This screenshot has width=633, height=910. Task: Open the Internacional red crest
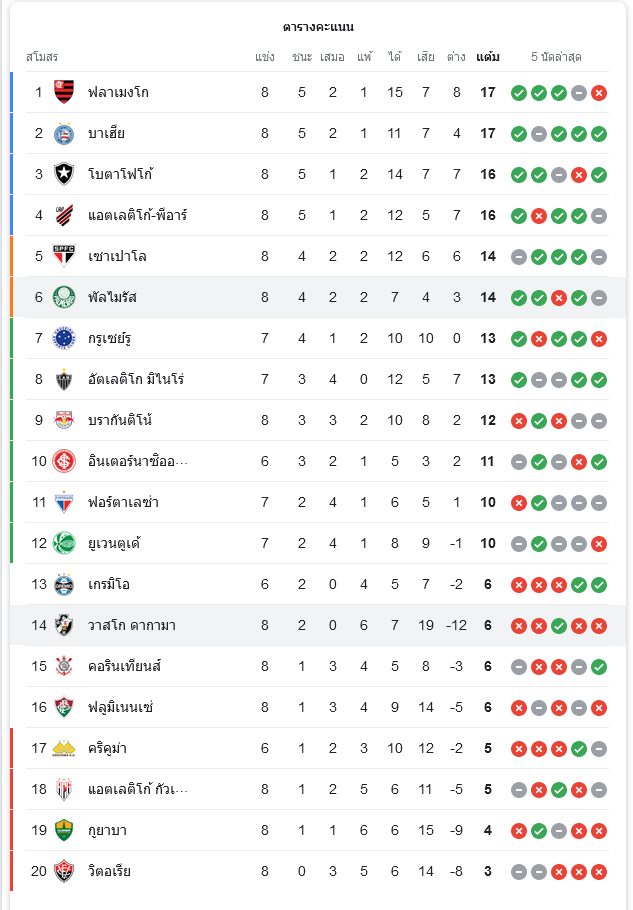pos(64,461)
